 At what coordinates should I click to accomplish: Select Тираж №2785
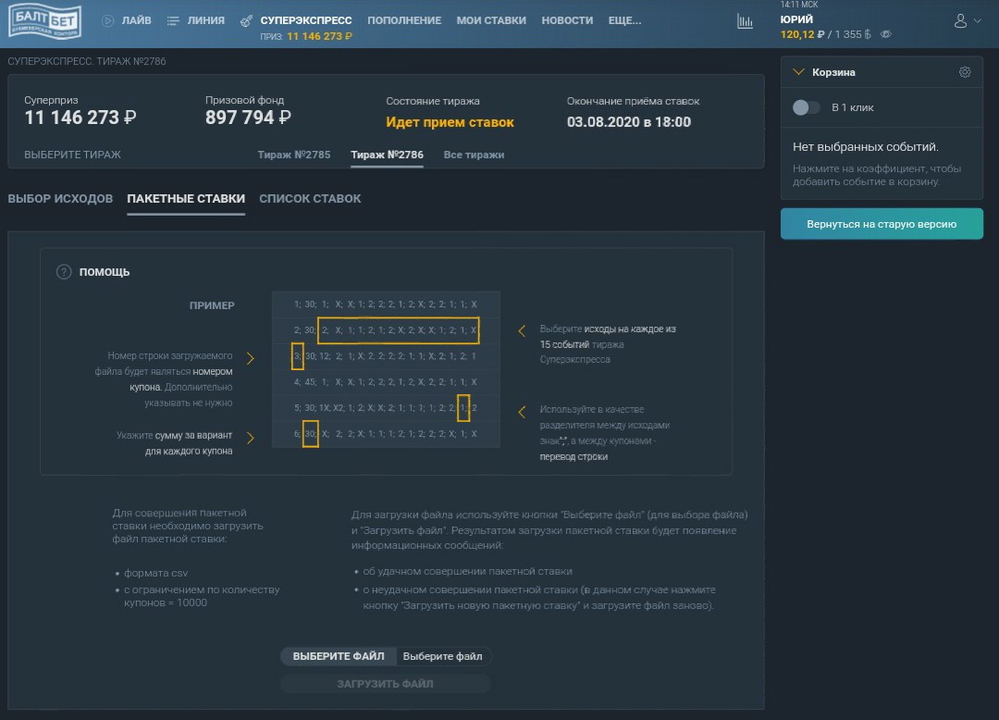(x=293, y=155)
